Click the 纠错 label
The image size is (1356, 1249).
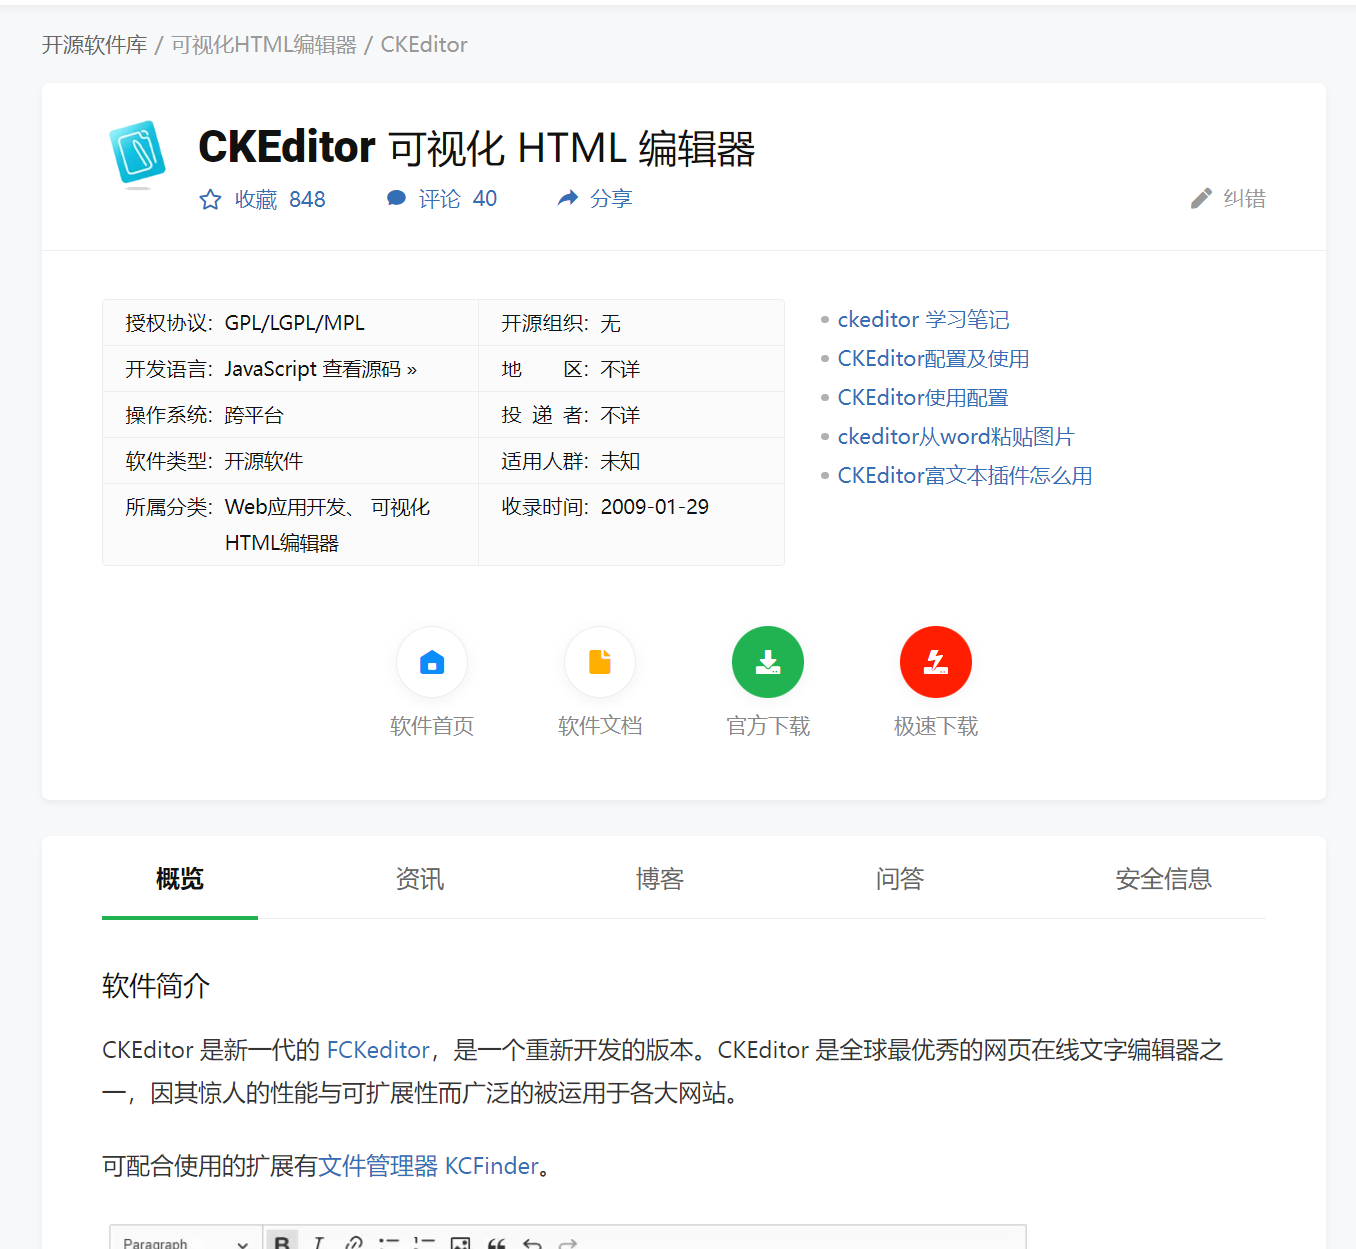[x=1245, y=199]
